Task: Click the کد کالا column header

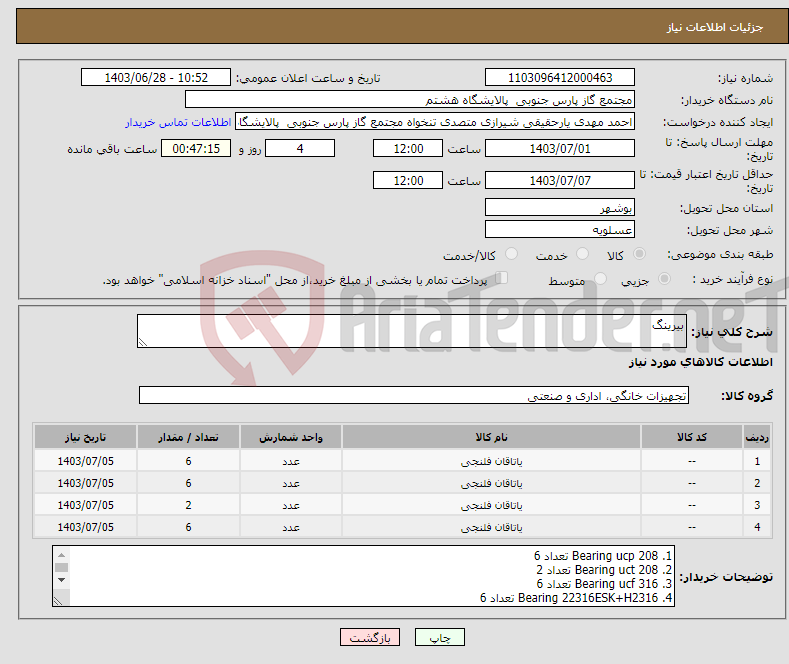Action: [x=691, y=437]
